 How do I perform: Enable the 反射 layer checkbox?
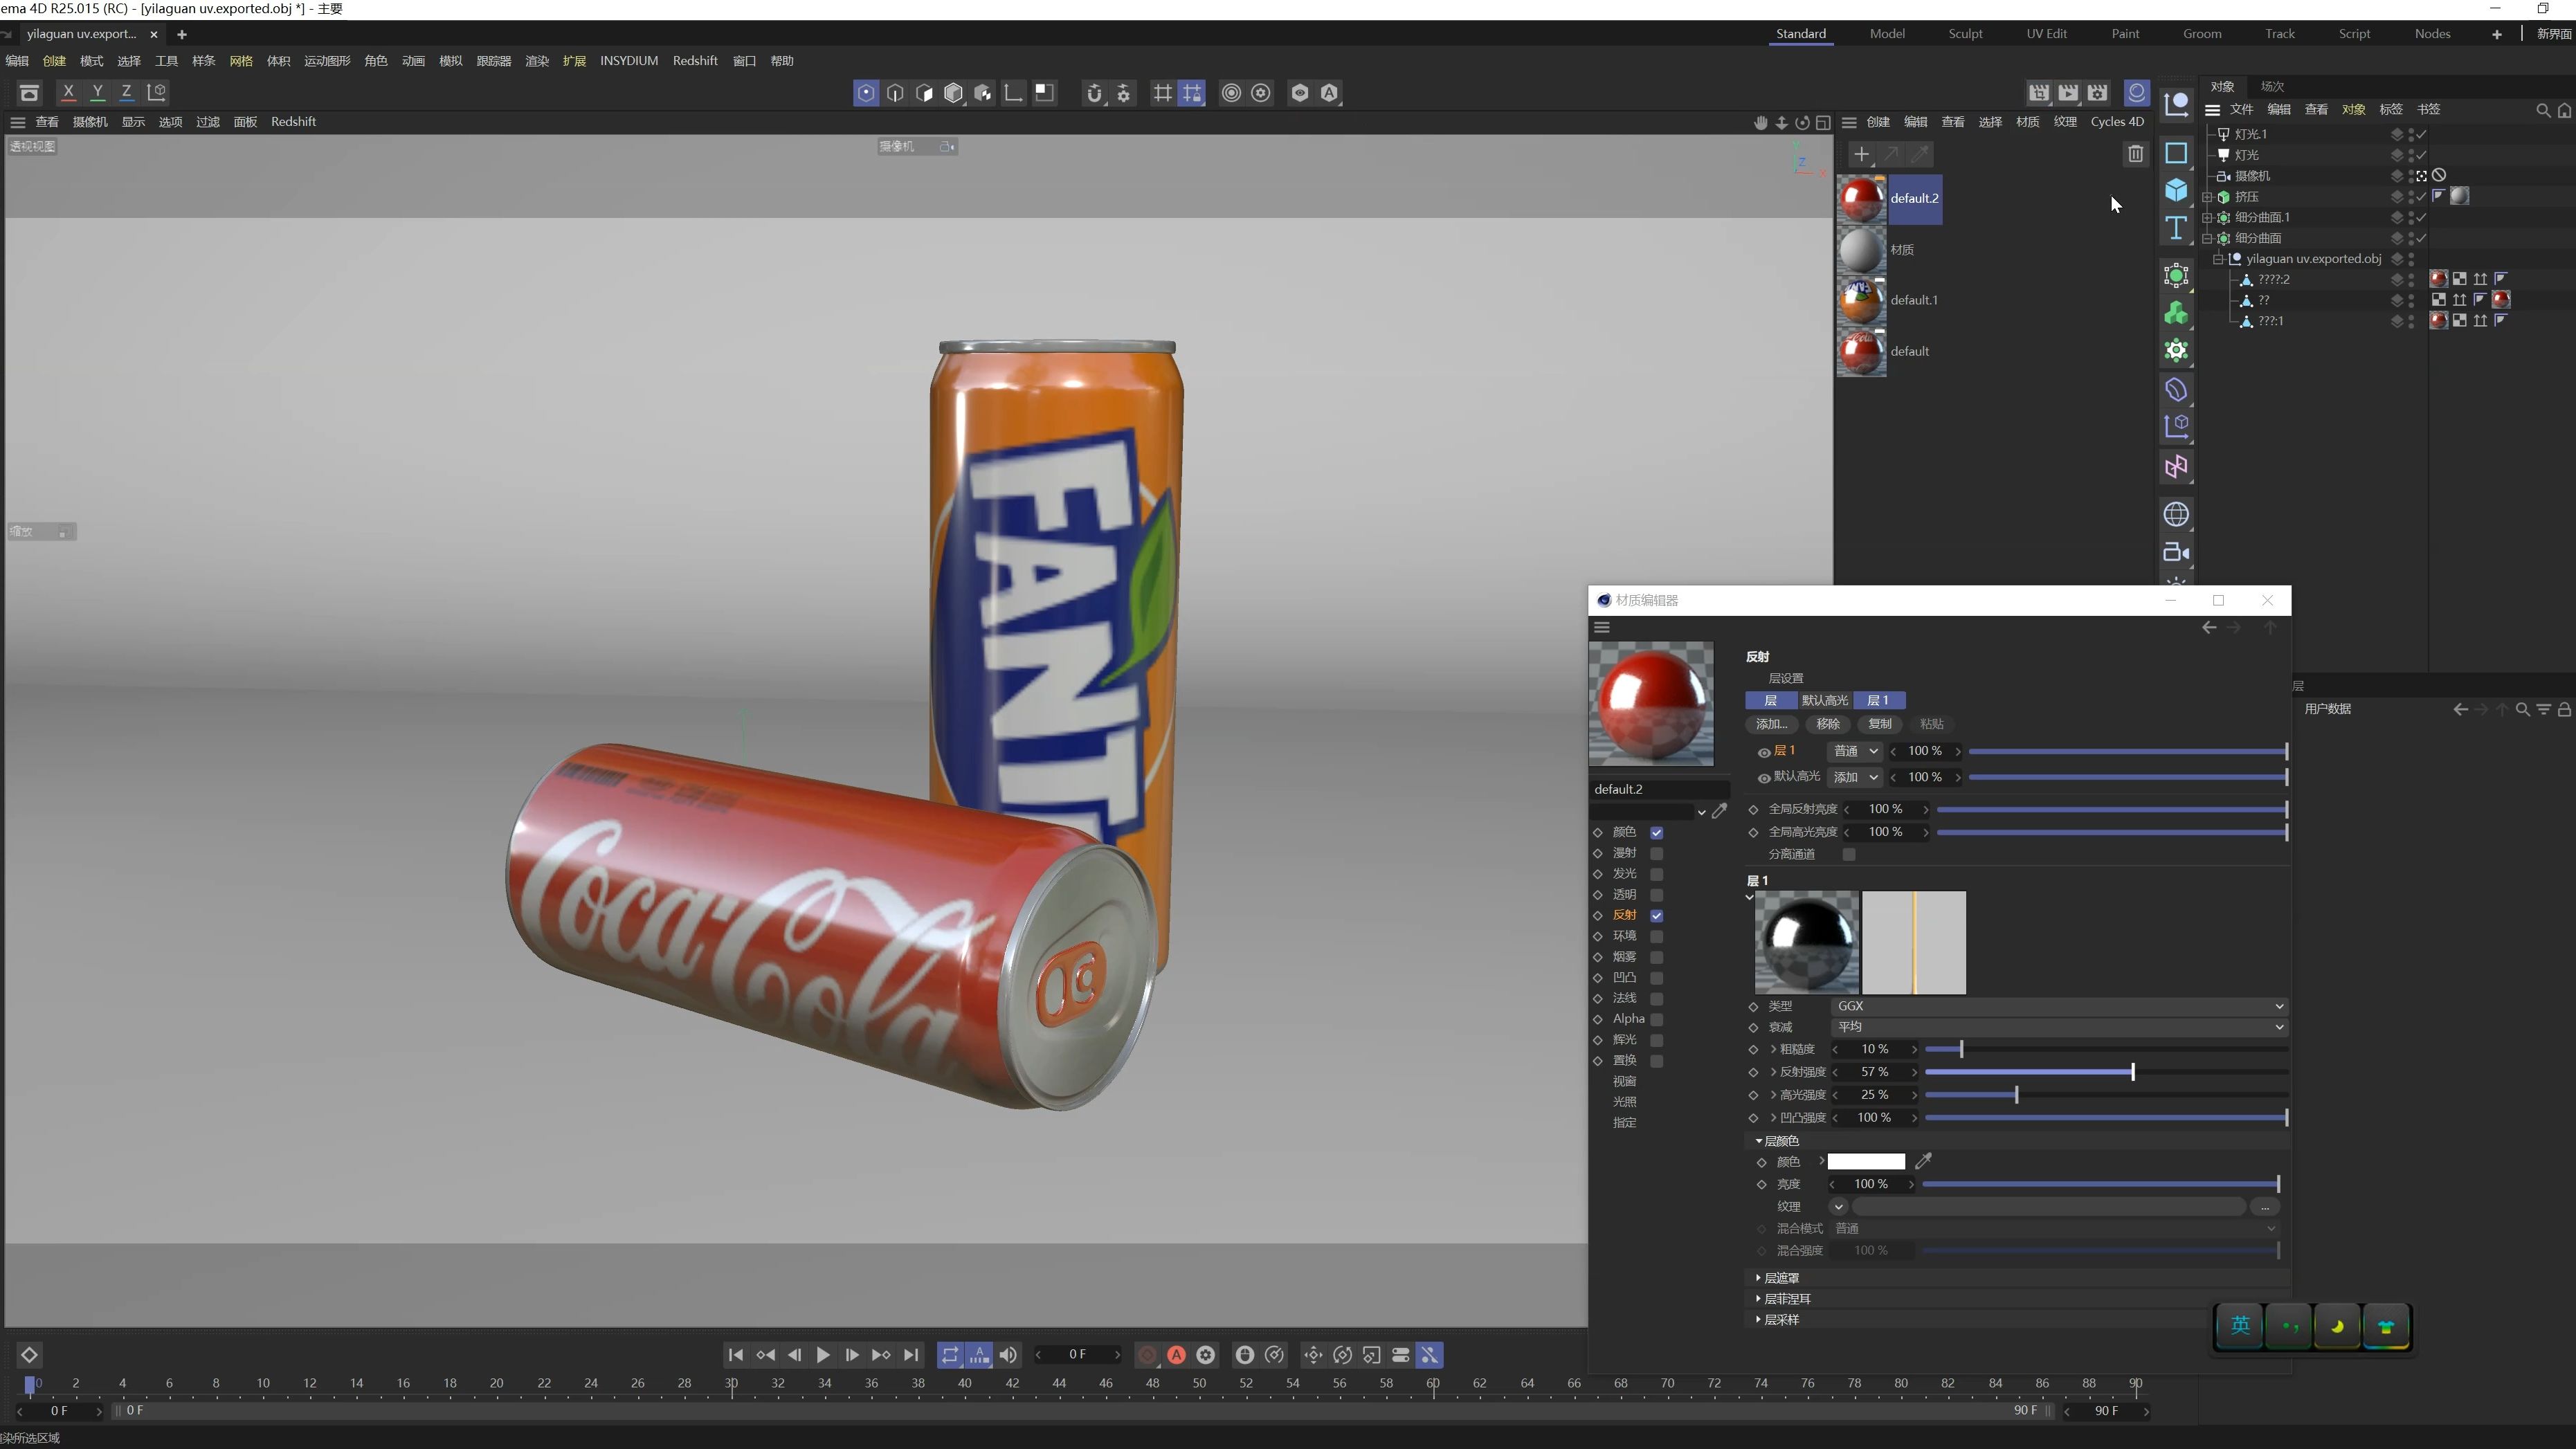pyautogui.click(x=1654, y=915)
